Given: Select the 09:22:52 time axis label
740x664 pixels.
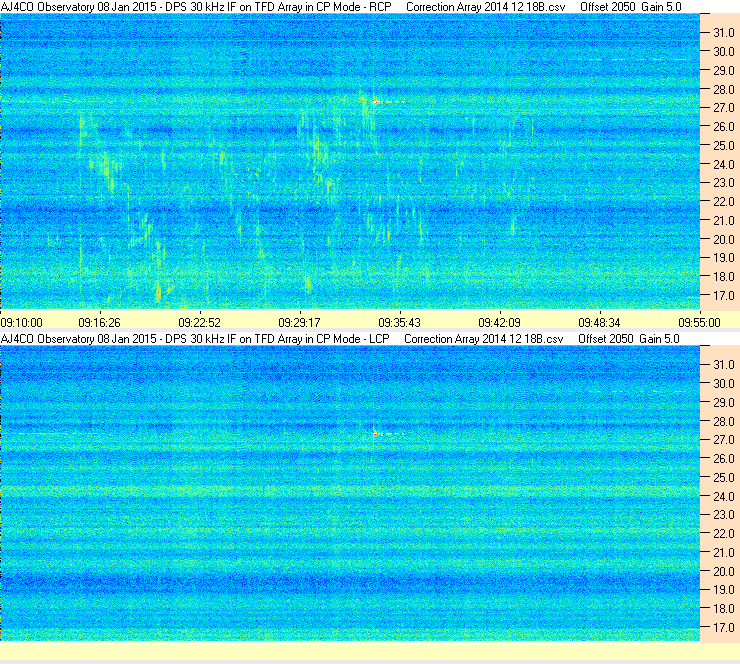Looking at the screenshot, I should 199,323.
